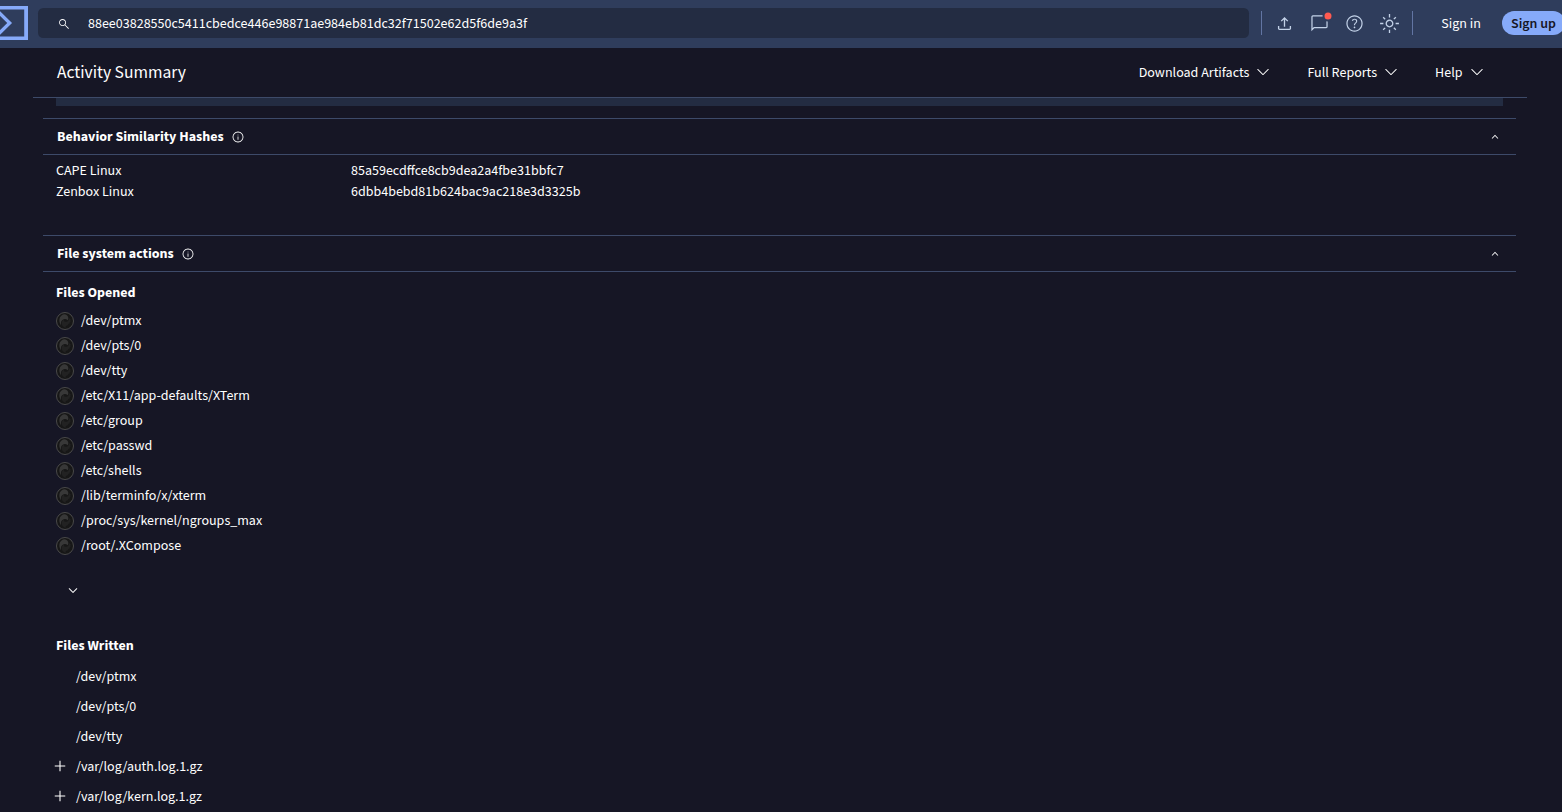Viewport: 1562px width, 812px height.
Task: Collapse the File system actions section
Action: pos(1494,253)
